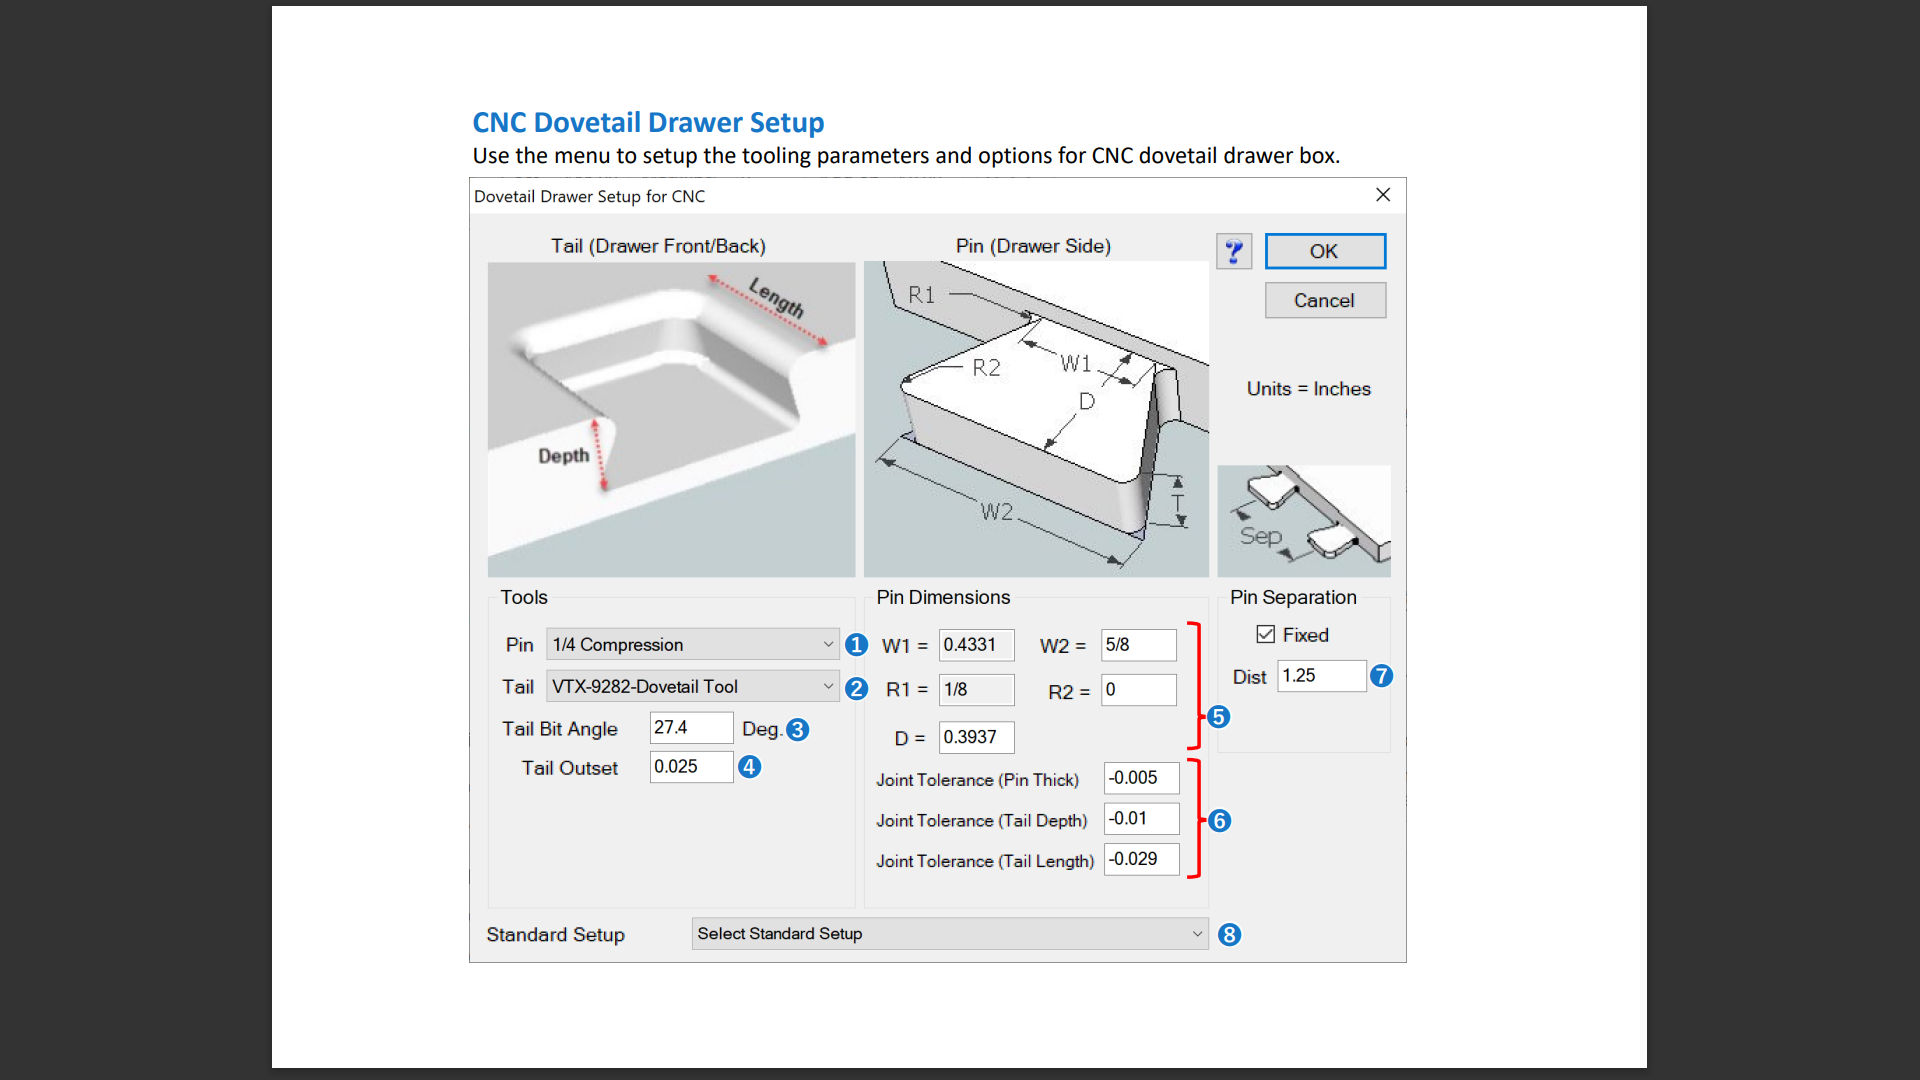Click the W1 value field

[975, 645]
